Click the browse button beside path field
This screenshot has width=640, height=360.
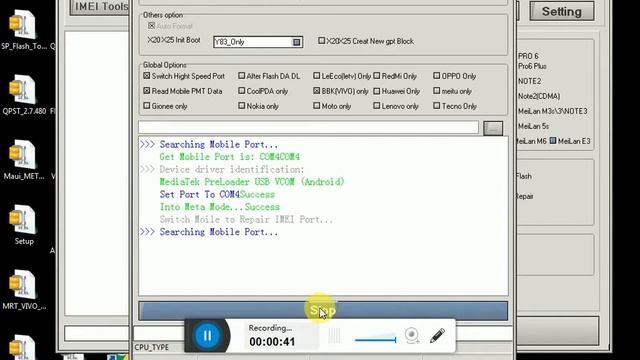pos(493,128)
